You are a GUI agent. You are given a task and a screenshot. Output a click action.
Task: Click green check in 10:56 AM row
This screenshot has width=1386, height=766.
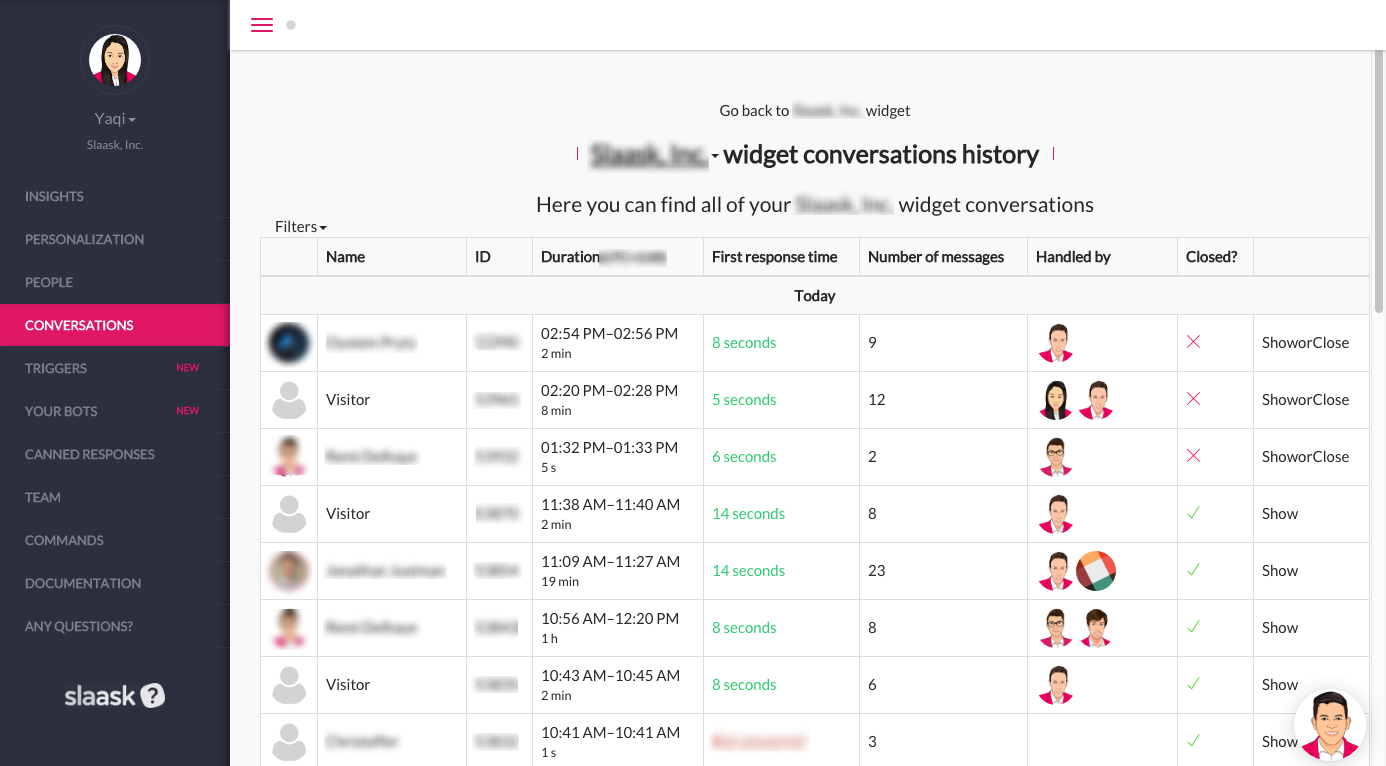1193,627
